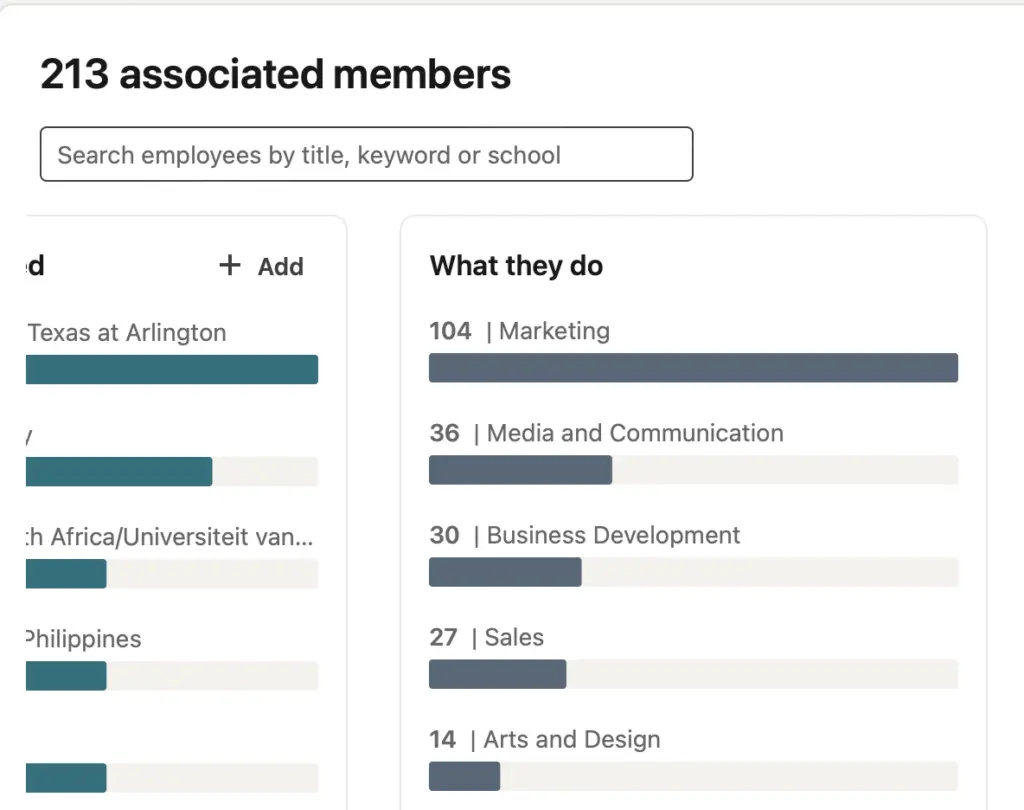This screenshot has width=1024, height=810.
Task: Select the Philippines school bar
Action: 66,676
